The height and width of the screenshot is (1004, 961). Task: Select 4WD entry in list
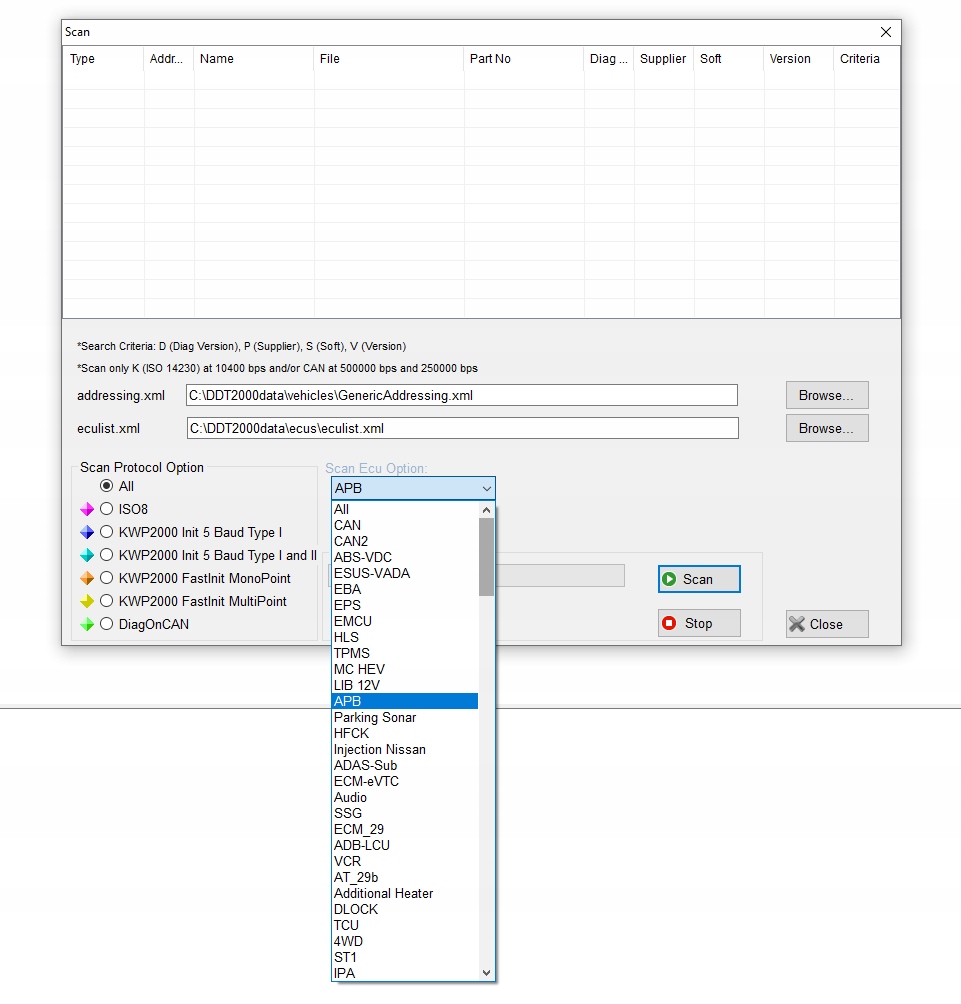[405, 942]
